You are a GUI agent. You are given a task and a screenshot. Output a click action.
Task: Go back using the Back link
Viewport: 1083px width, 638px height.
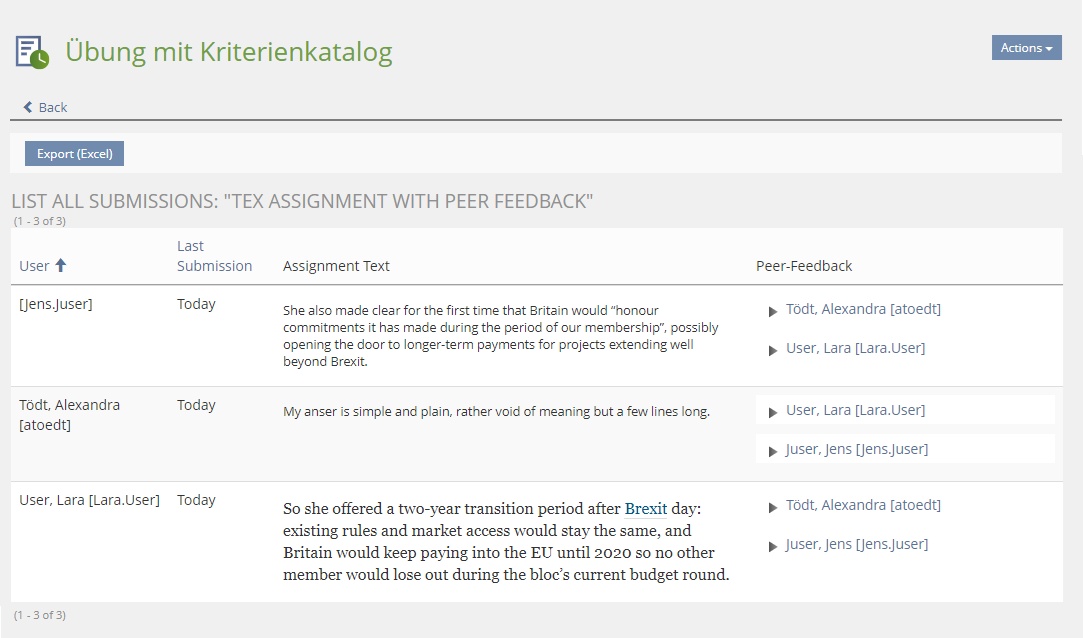(x=52, y=107)
